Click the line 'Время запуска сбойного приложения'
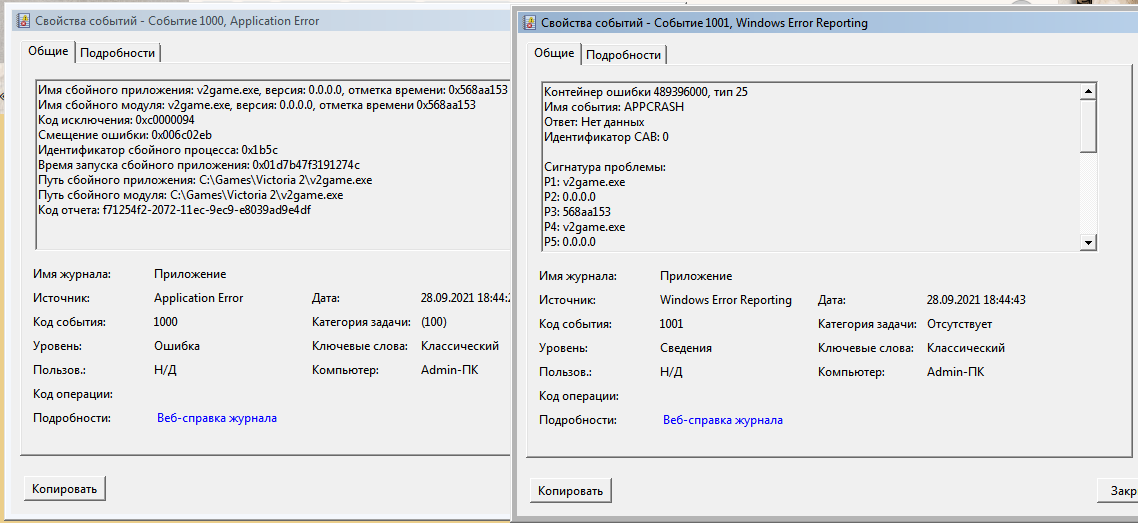This screenshot has height=523, width=1138. pos(199,165)
